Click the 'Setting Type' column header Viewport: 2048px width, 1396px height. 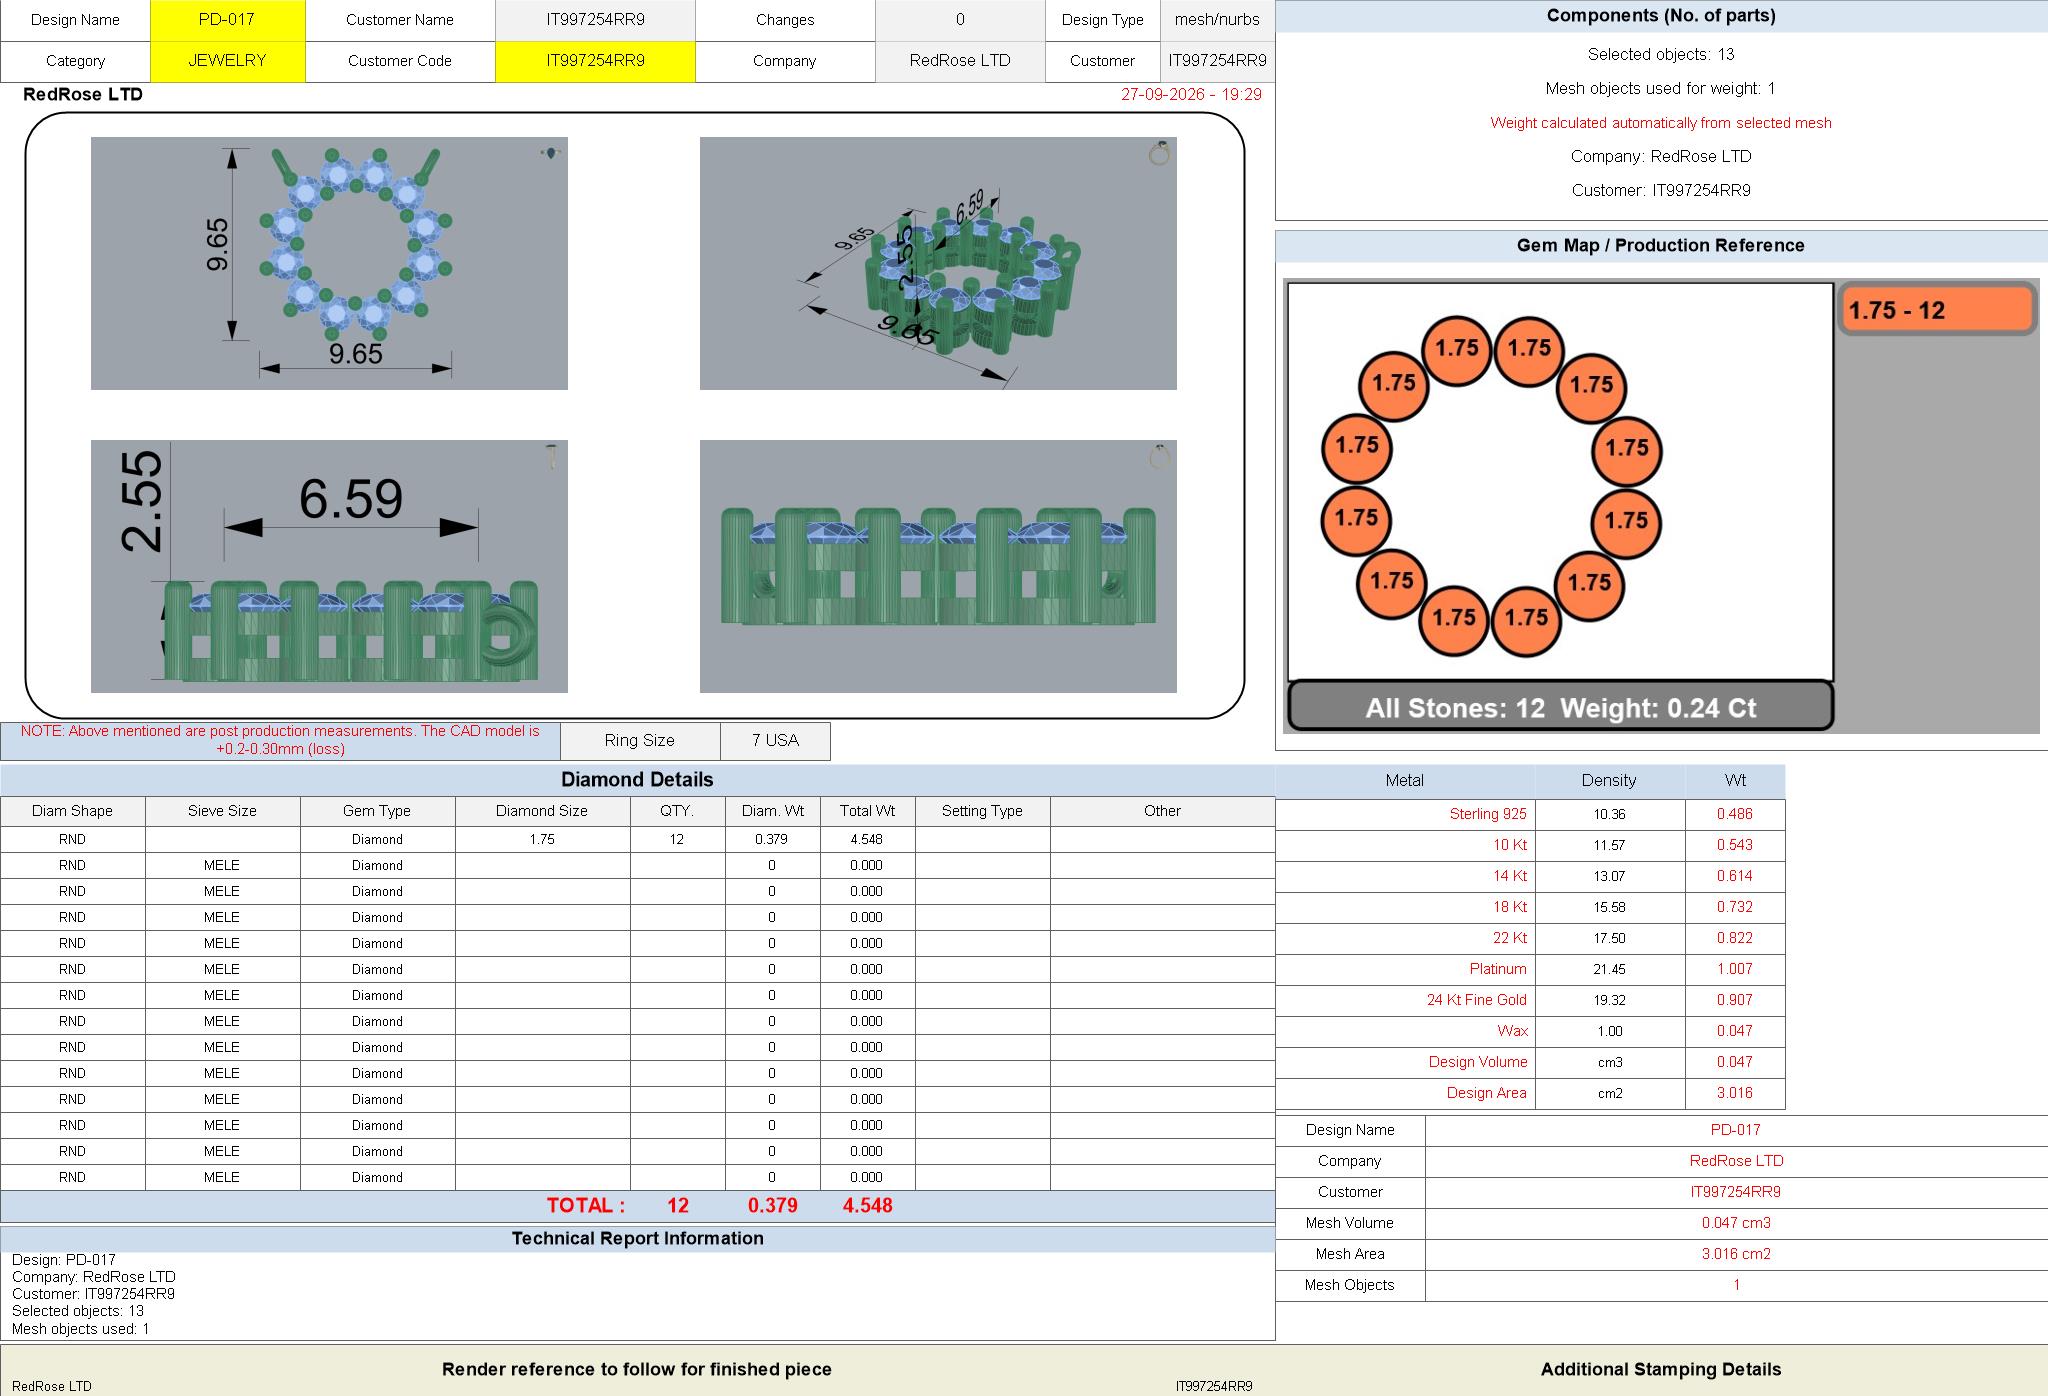click(x=982, y=811)
